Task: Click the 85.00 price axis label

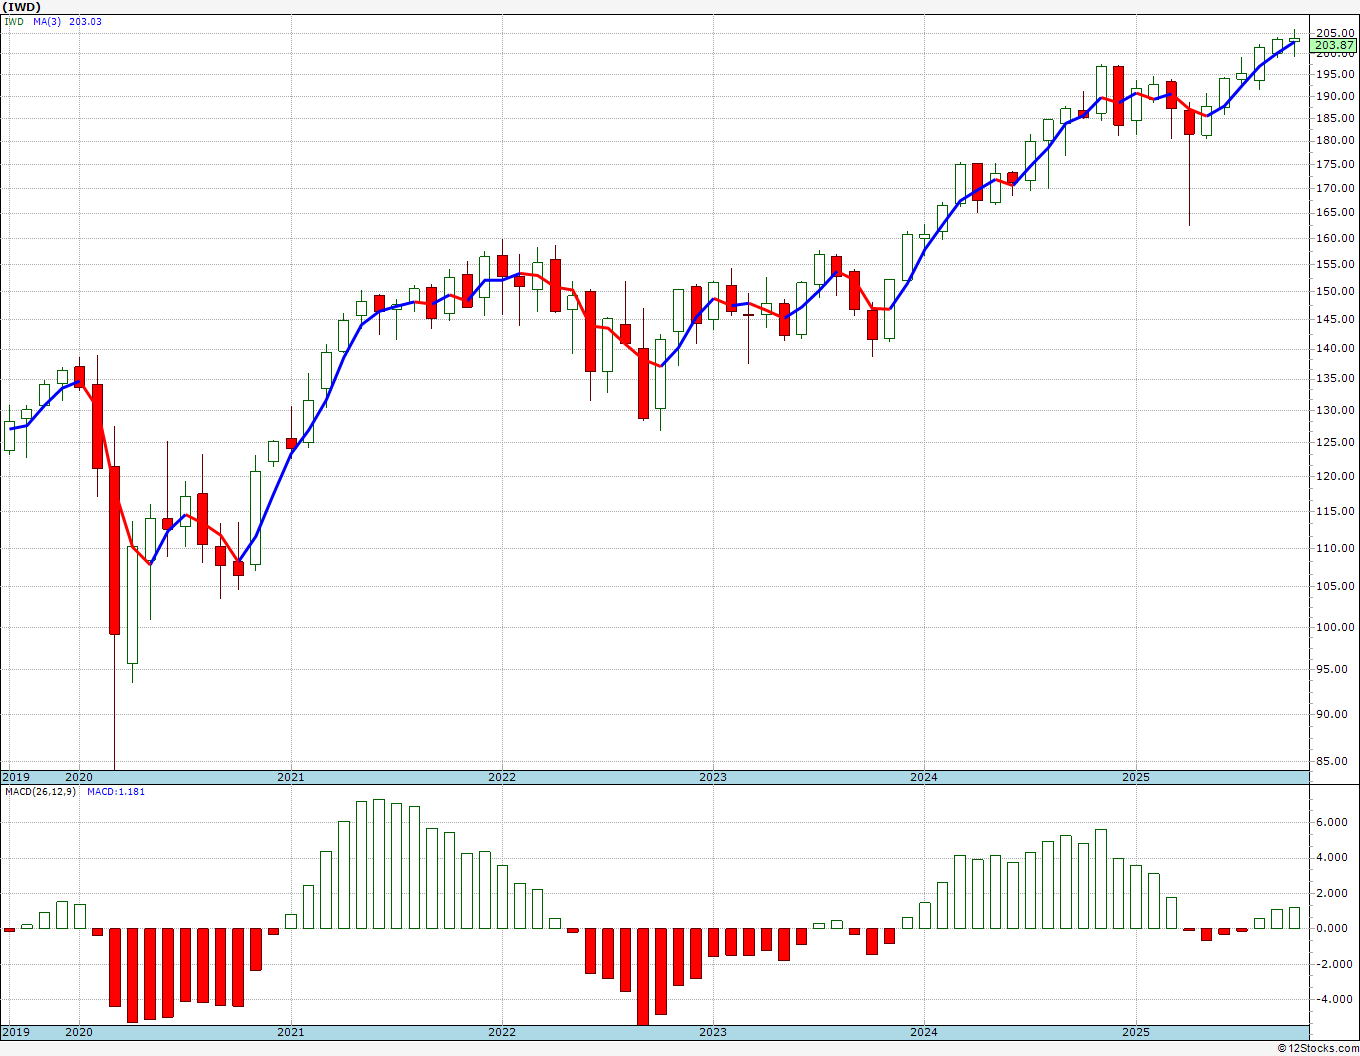Action: coord(1339,761)
